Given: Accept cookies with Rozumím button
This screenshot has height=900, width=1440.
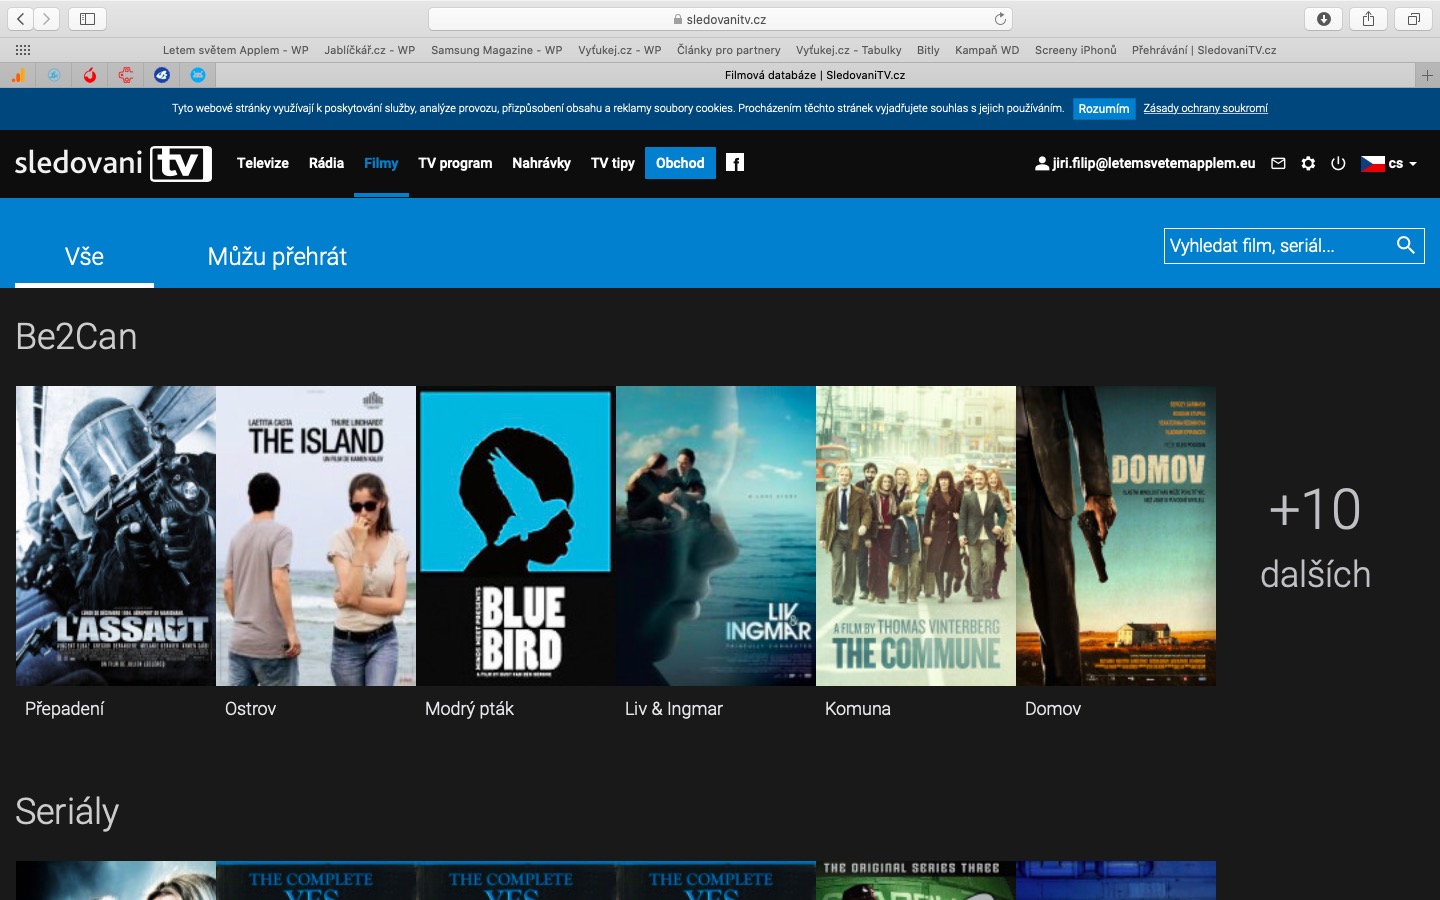Looking at the screenshot, I should click(1104, 109).
